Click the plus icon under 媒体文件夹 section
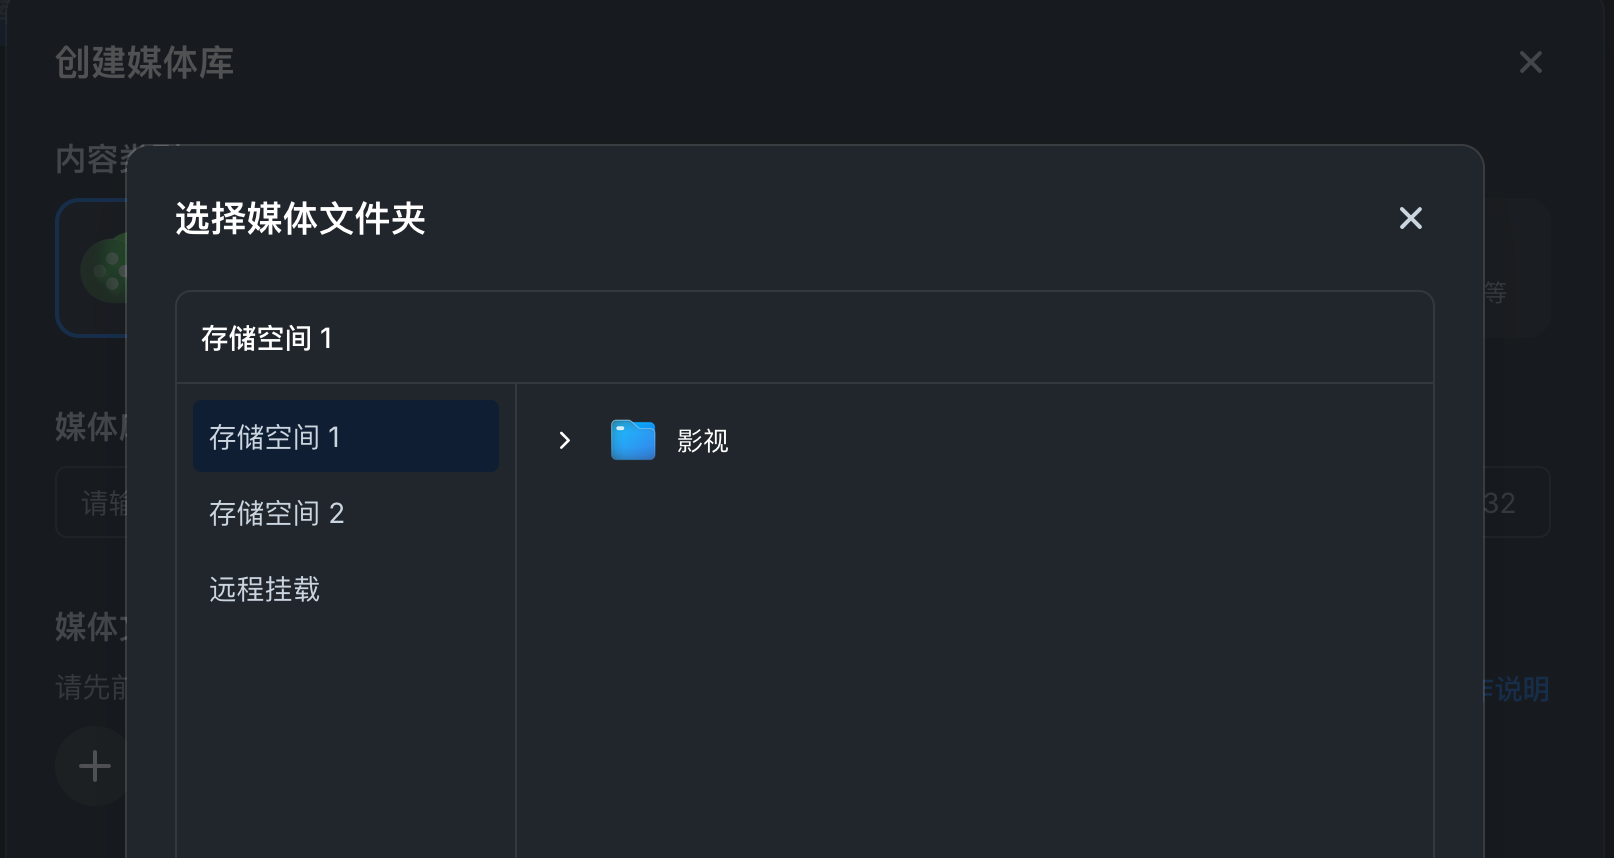The width and height of the screenshot is (1614, 858). pos(93,765)
